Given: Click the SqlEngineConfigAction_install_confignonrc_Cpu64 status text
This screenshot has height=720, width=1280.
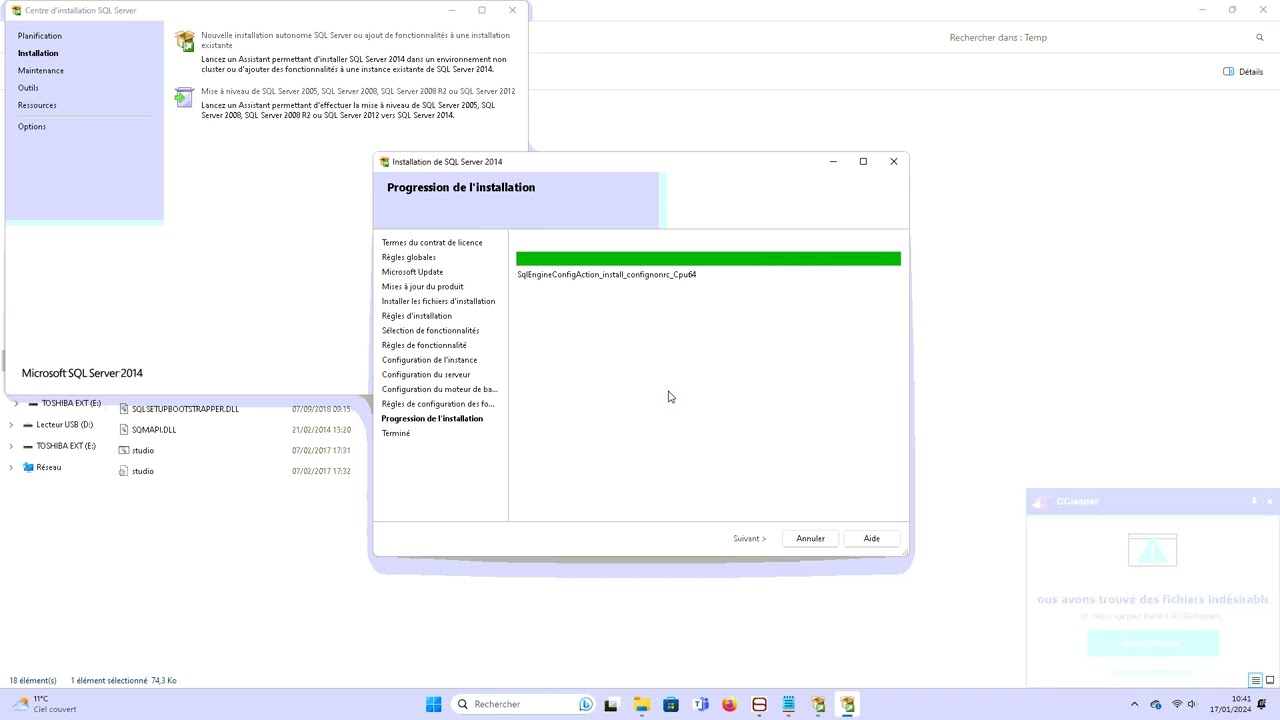Looking at the screenshot, I should pyautogui.click(x=607, y=275).
